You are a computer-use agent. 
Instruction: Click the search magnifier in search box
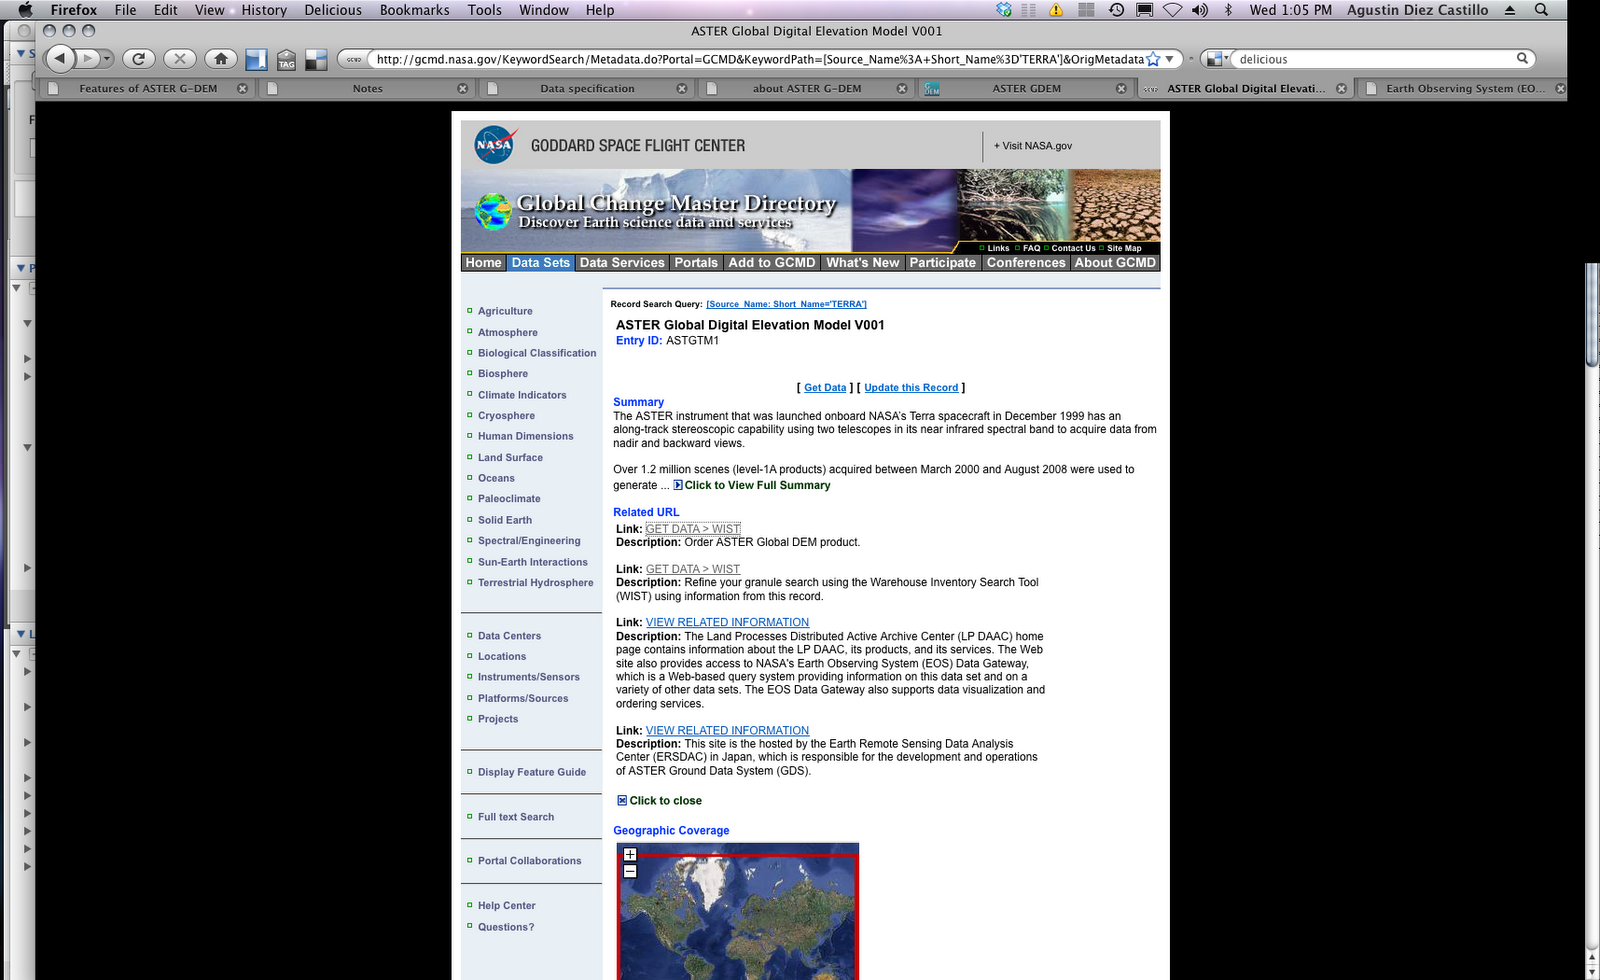(x=1522, y=58)
